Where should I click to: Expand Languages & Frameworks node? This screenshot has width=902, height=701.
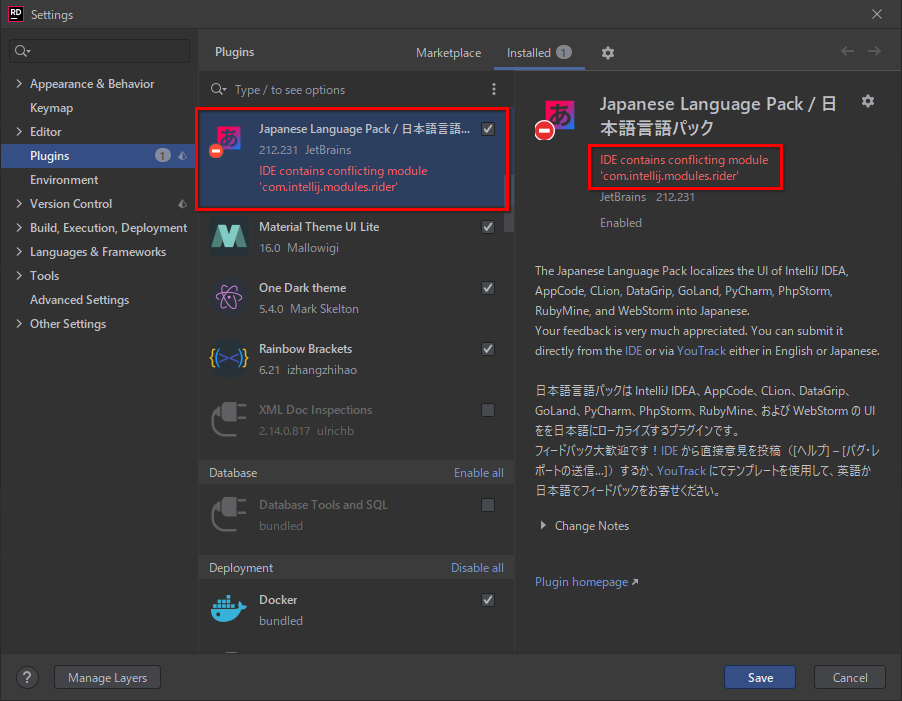[19, 252]
